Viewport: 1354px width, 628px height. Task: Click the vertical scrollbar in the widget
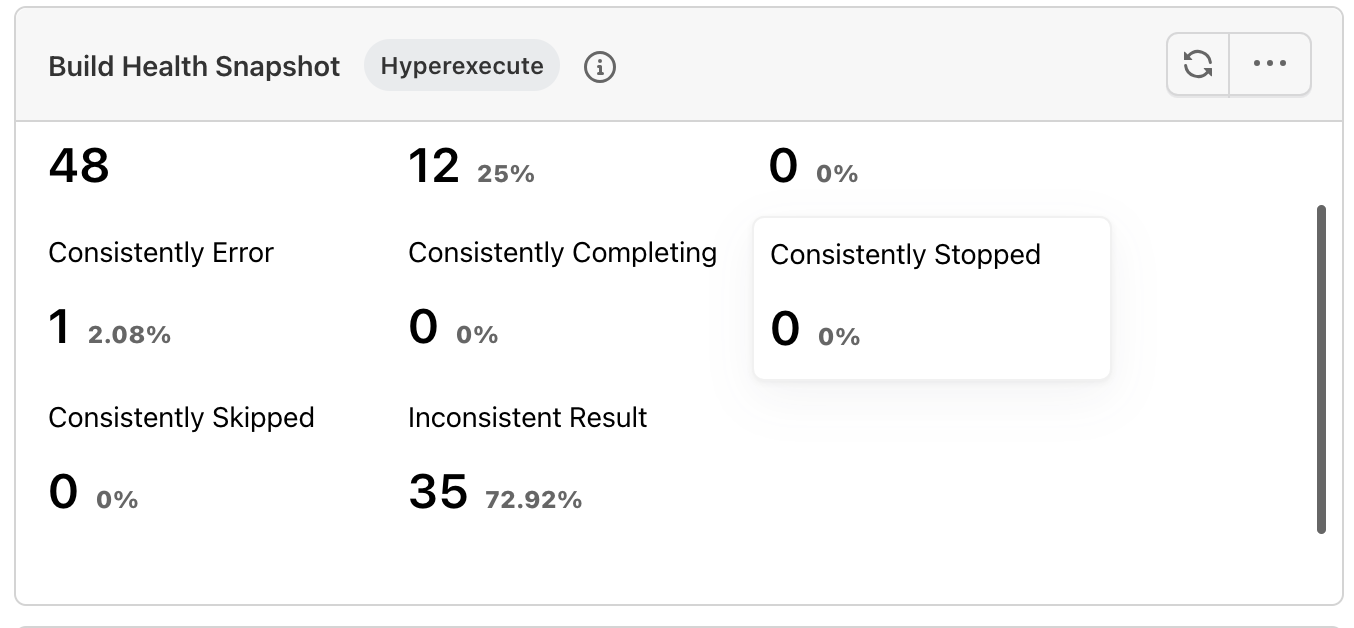1321,369
